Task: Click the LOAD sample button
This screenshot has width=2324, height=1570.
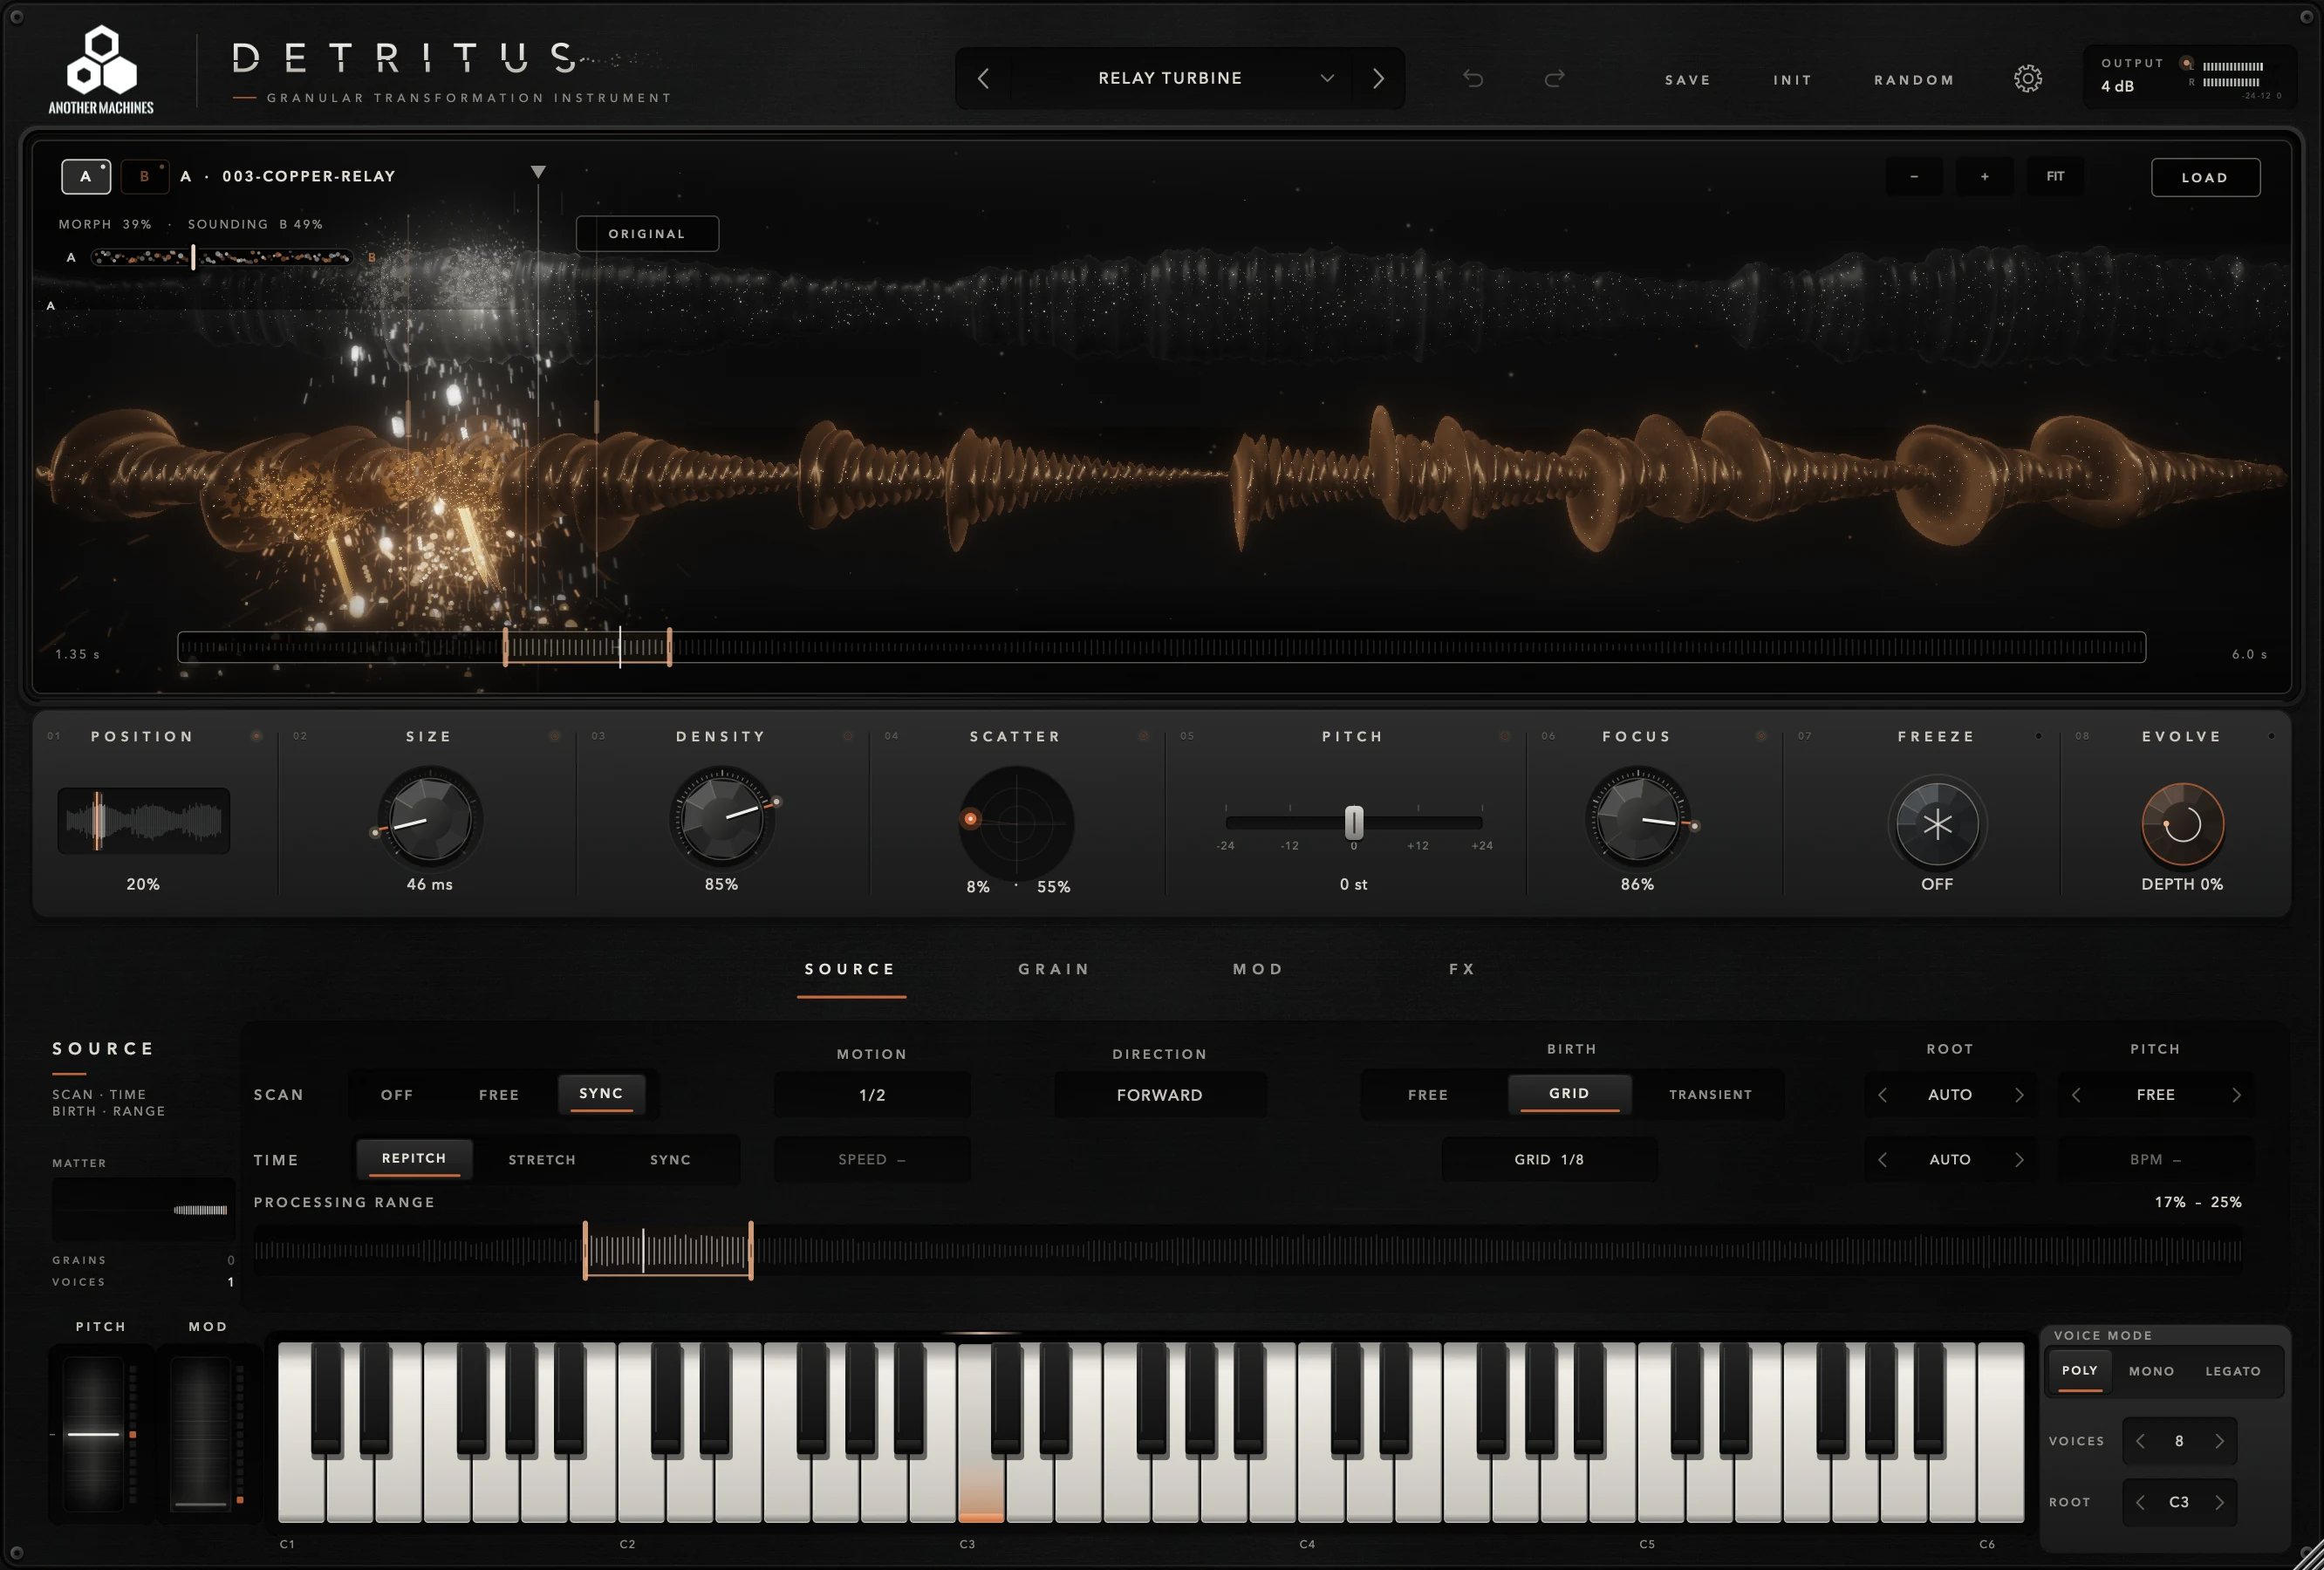Action: [2205, 177]
